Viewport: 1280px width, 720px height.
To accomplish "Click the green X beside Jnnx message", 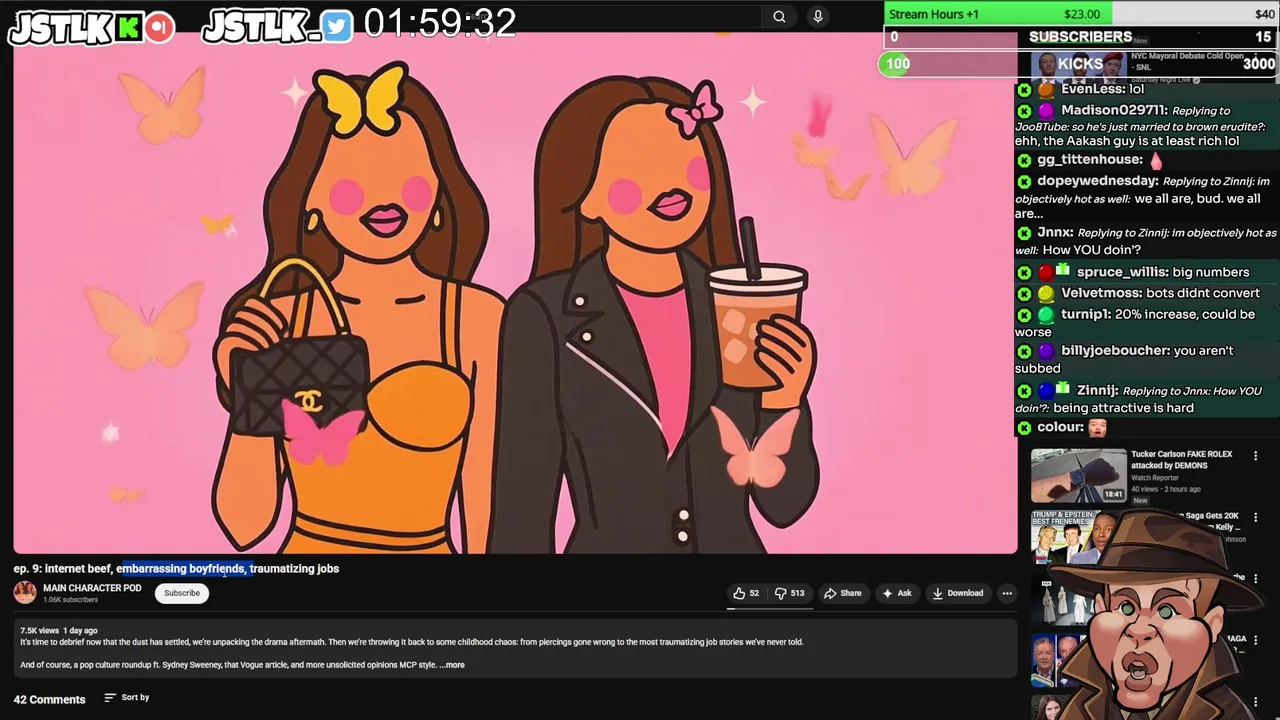I will [1024, 233].
